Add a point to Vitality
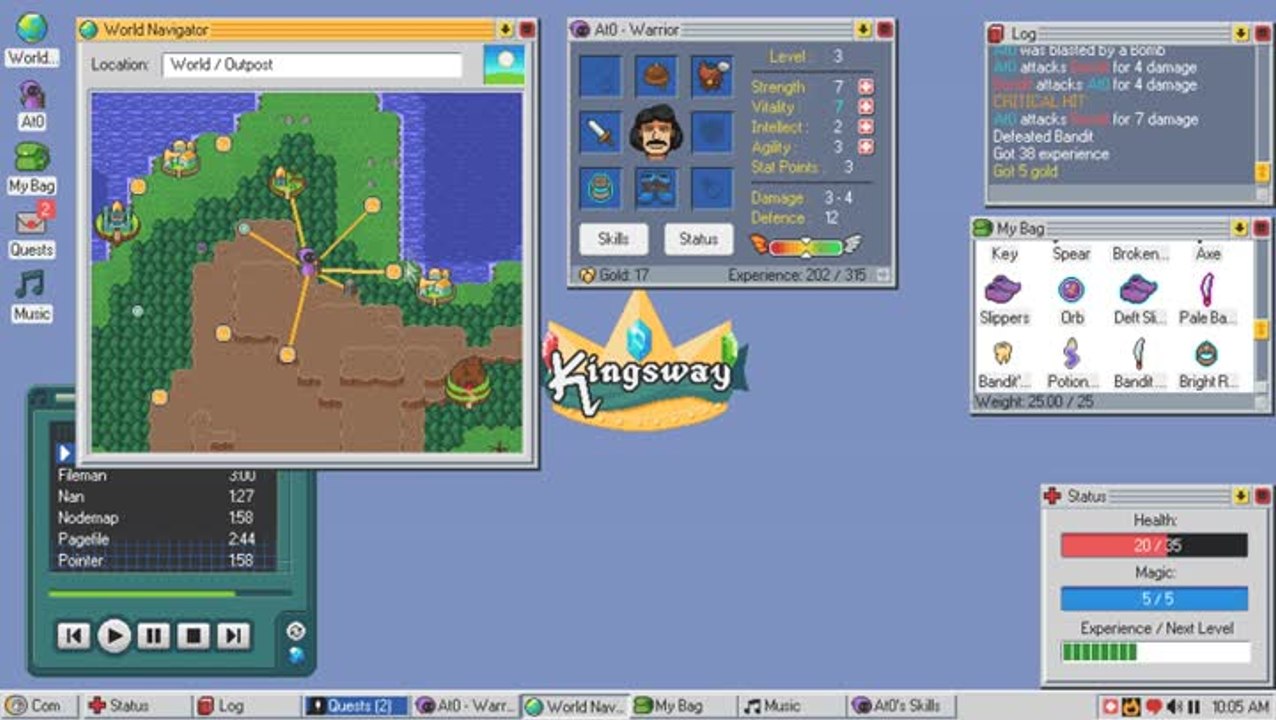The height and width of the screenshot is (720, 1276). pyautogui.click(x=866, y=107)
